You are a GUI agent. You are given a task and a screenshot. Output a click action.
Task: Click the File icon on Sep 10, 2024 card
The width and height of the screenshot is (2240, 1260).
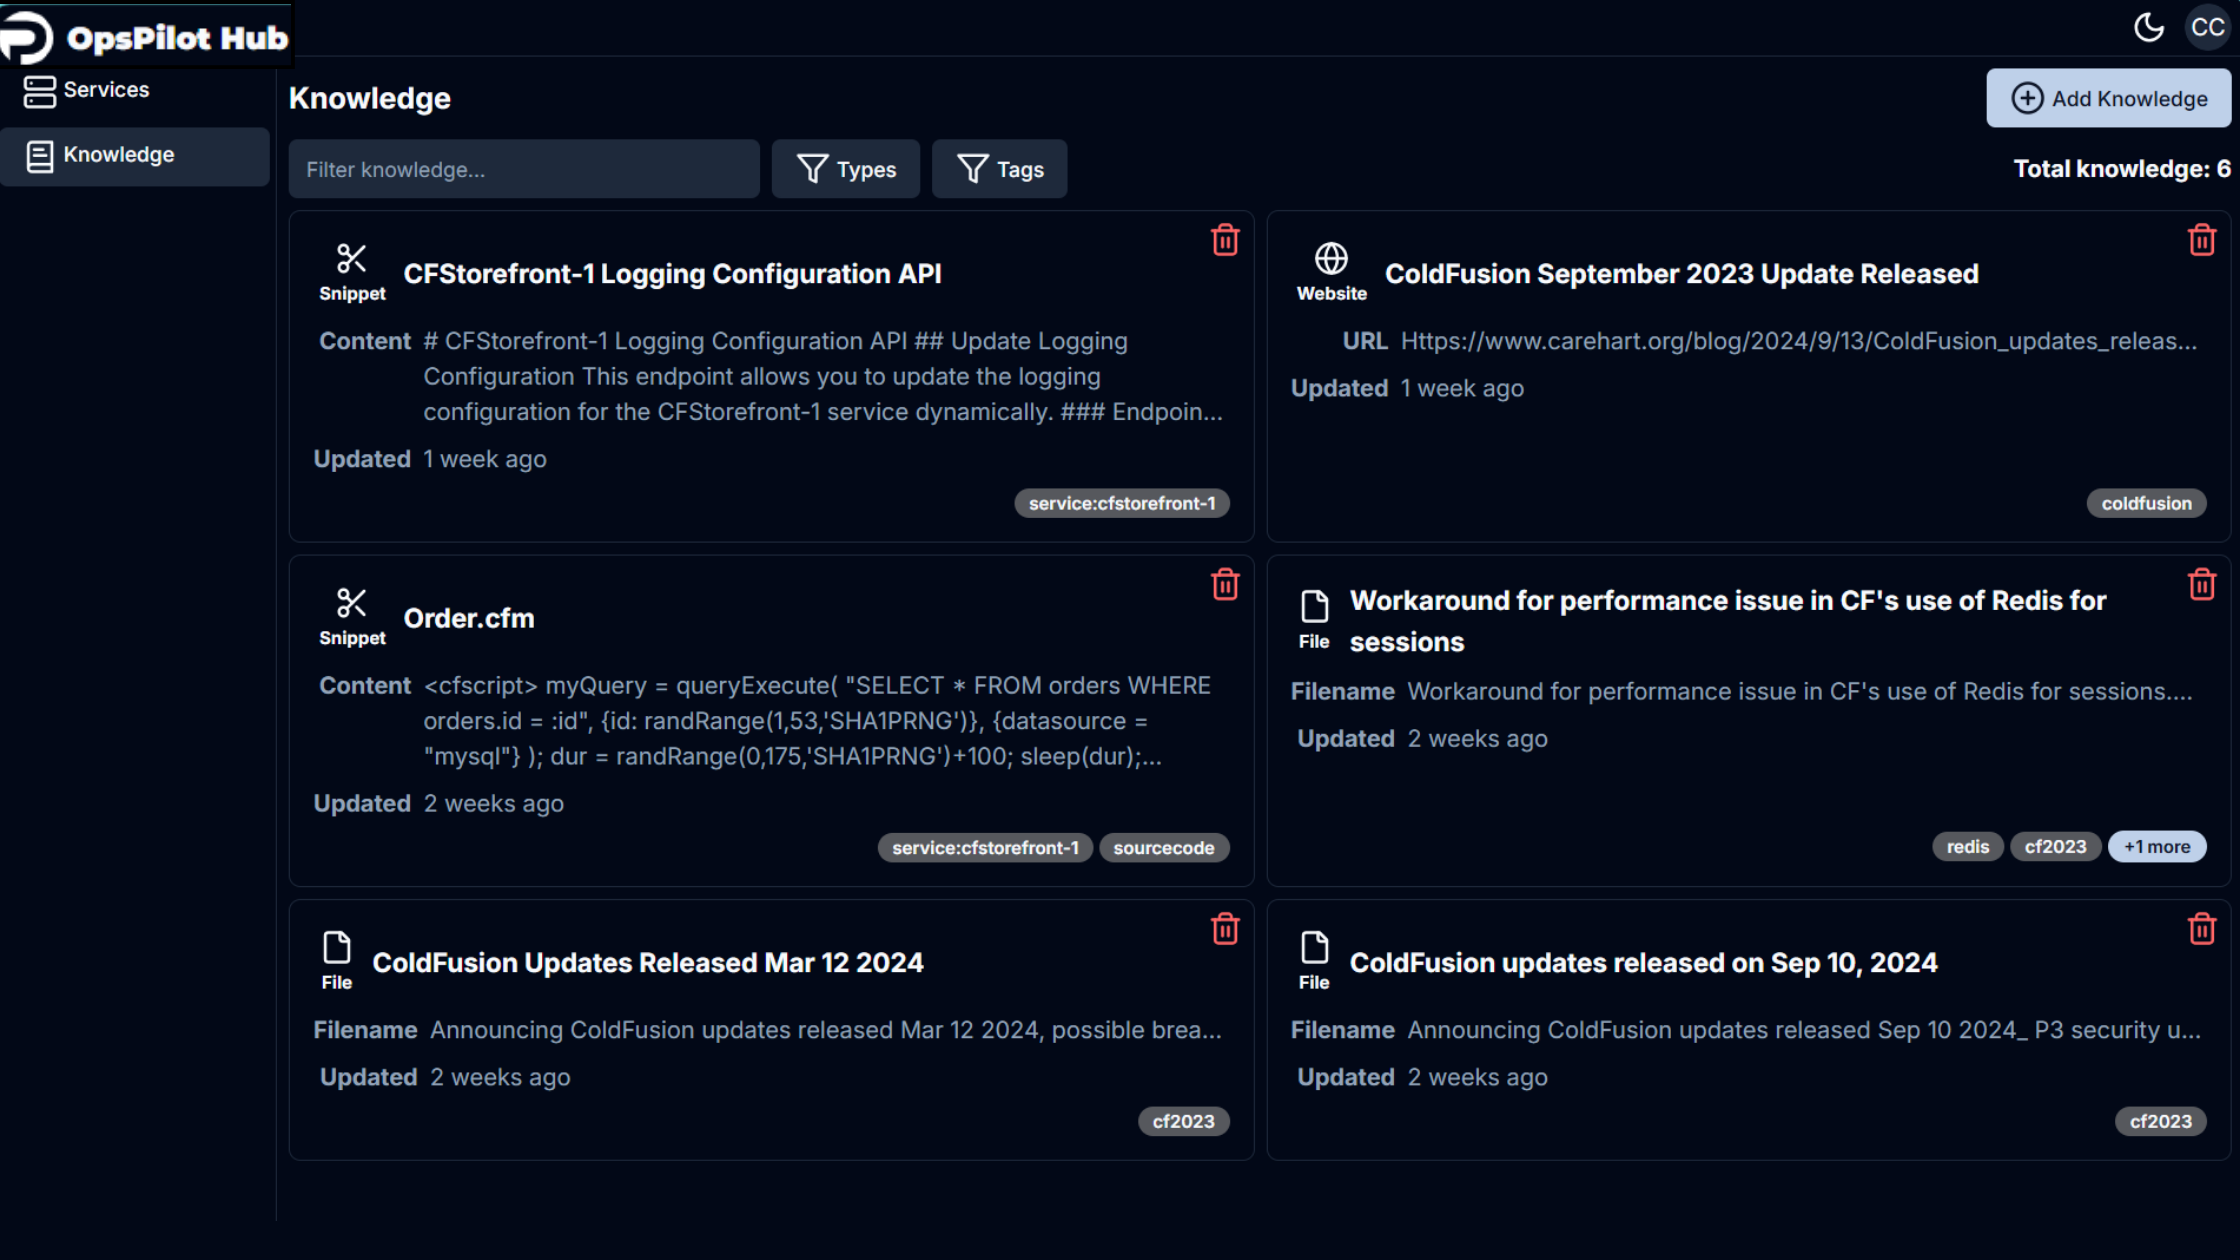1314,947
